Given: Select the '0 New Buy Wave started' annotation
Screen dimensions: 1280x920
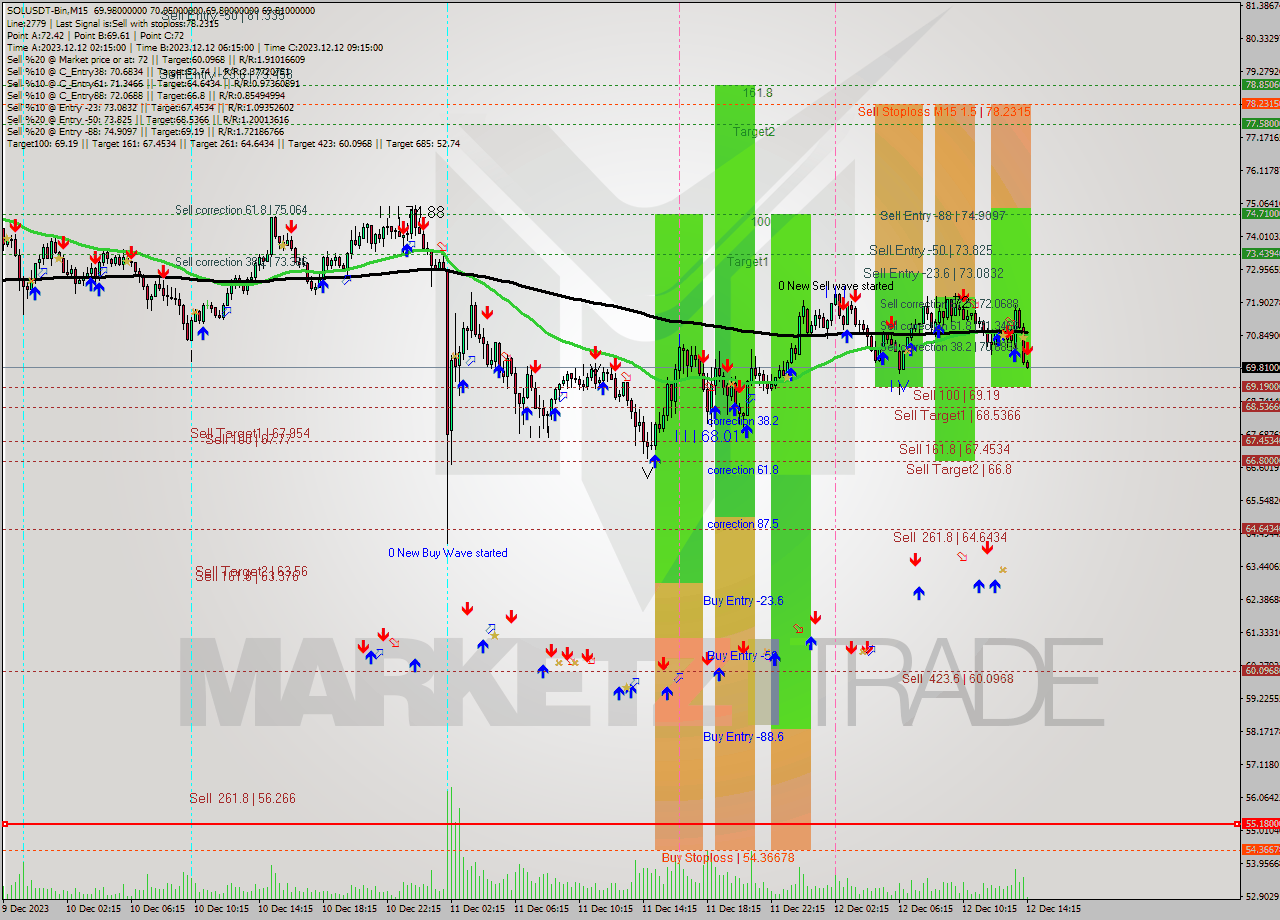Looking at the screenshot, I should point(448,553).
